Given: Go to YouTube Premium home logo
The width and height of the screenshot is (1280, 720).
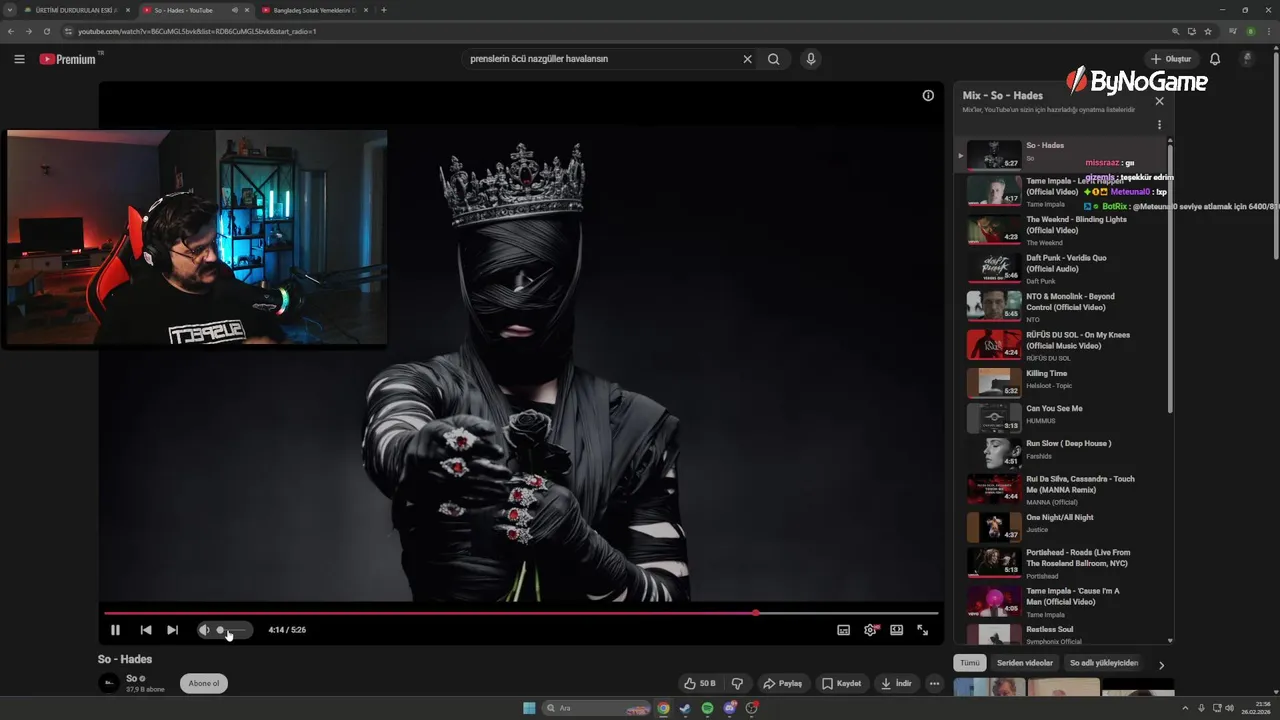Looking at the screenshot, I should point(68,59).
